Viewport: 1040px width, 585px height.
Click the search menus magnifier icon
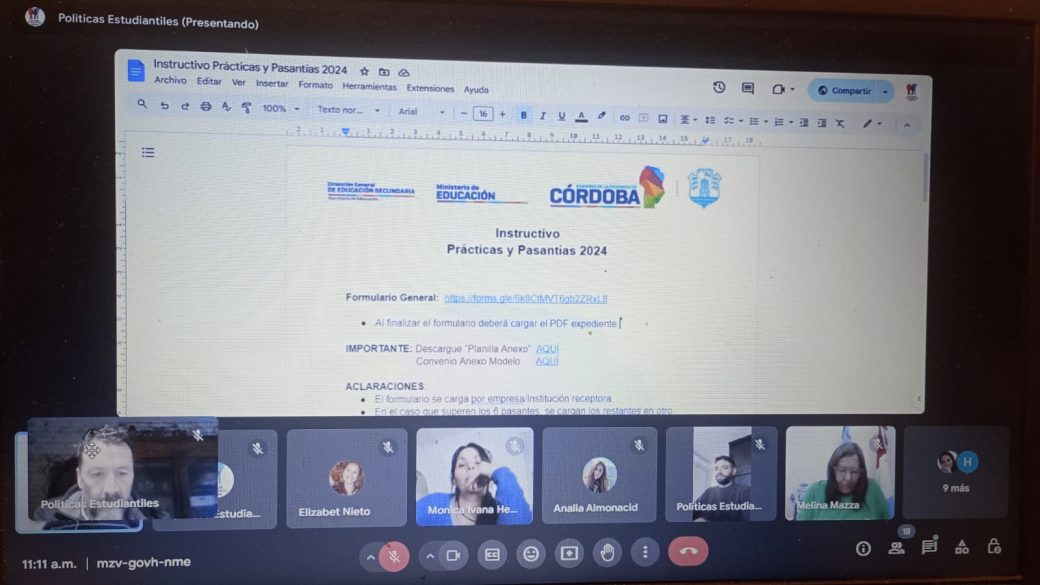tap(142, 104)
